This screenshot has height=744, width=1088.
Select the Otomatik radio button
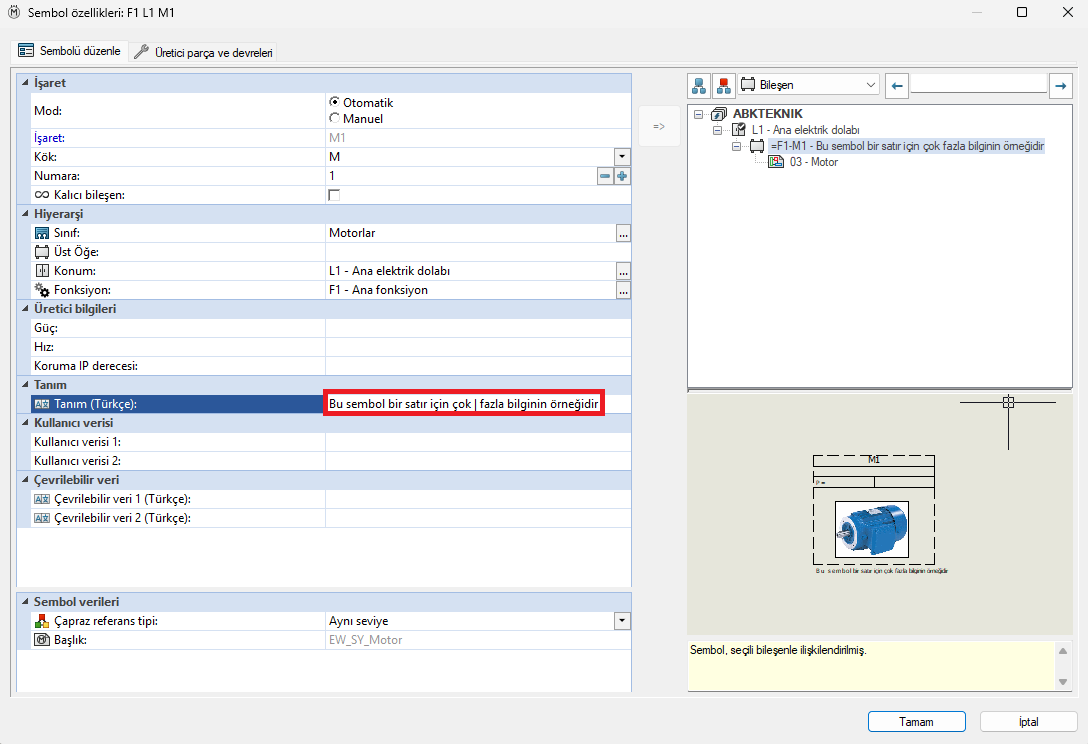tap(334, 102)
